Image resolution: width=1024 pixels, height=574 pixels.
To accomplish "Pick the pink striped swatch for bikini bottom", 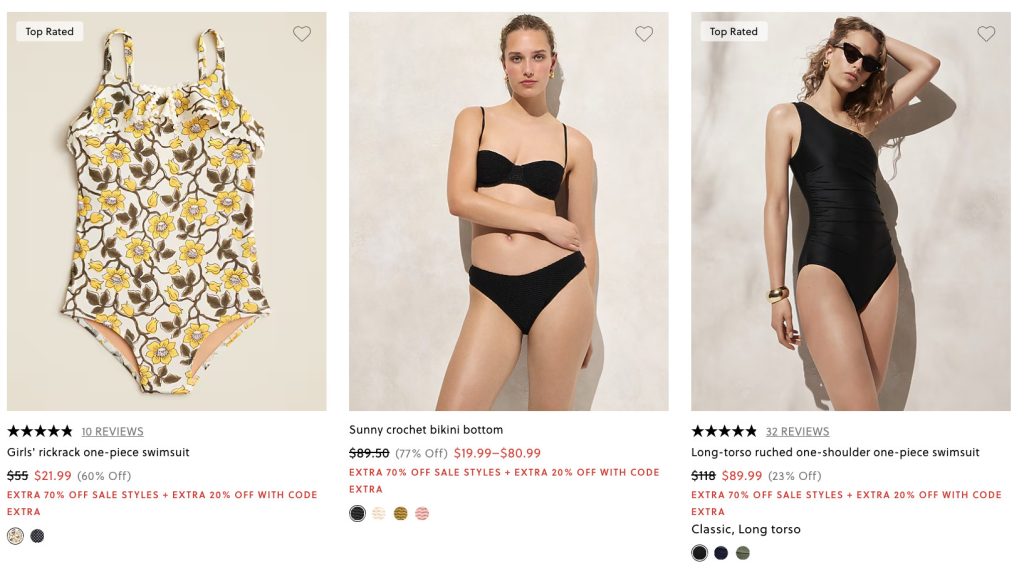I will 422,514.
